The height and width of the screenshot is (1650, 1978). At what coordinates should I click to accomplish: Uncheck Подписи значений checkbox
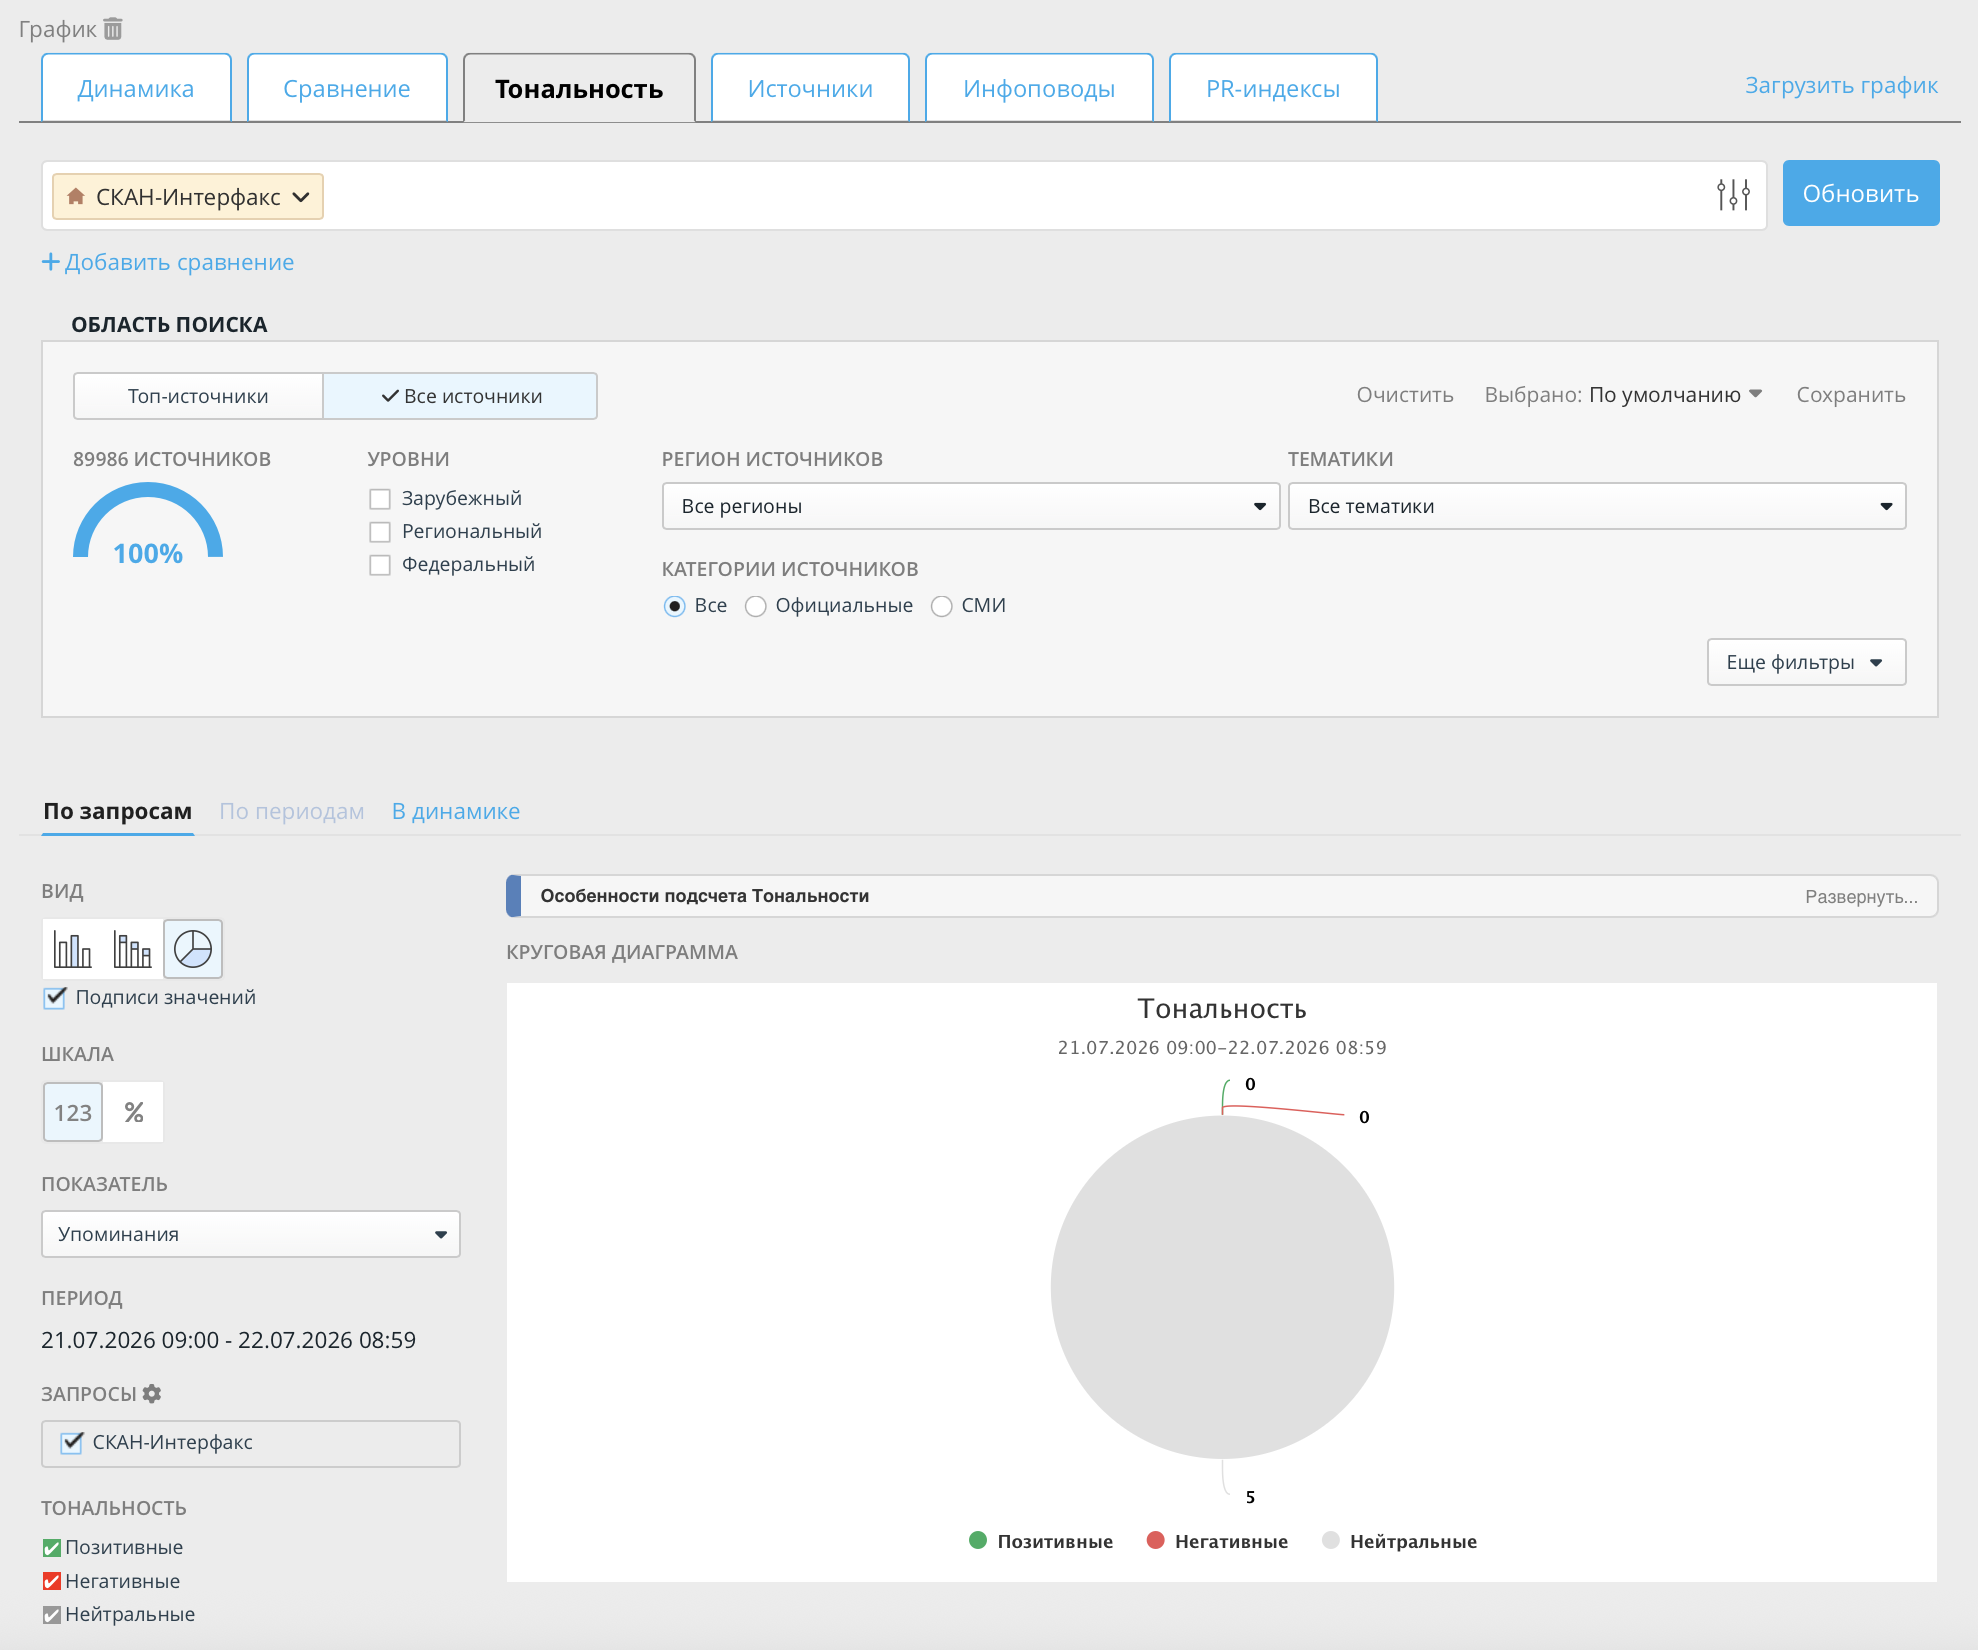click(x=55, y=998)
